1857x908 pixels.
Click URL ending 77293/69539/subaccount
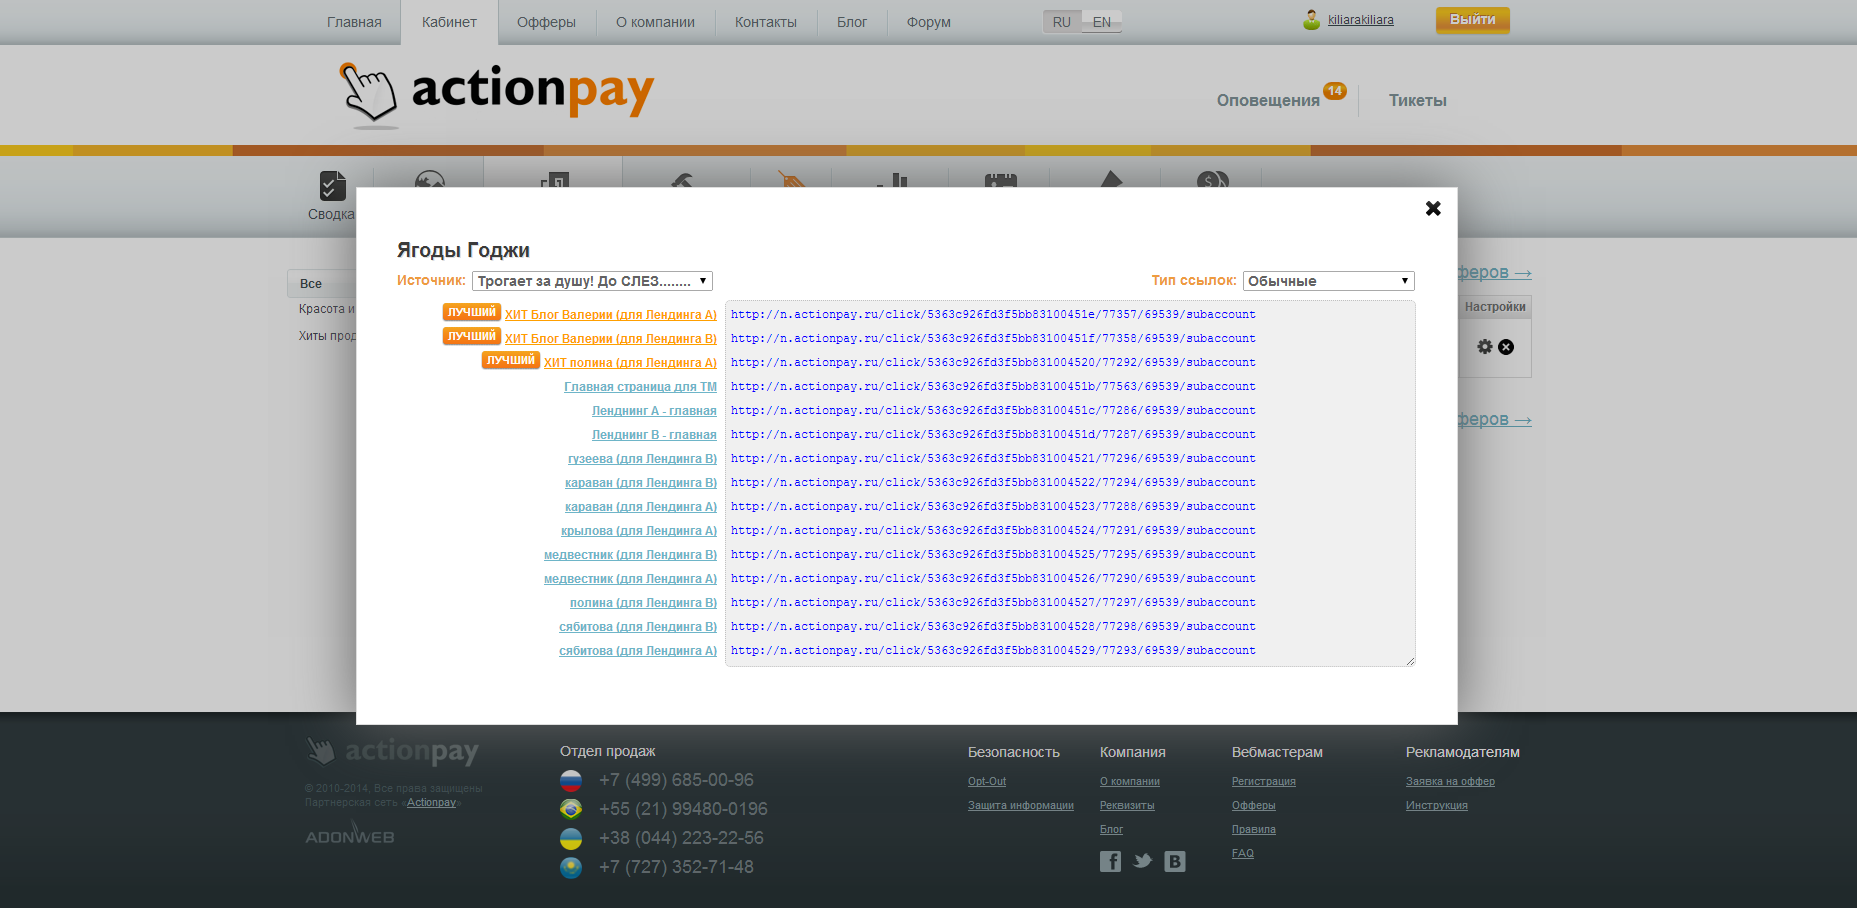[x=993, y=651]
